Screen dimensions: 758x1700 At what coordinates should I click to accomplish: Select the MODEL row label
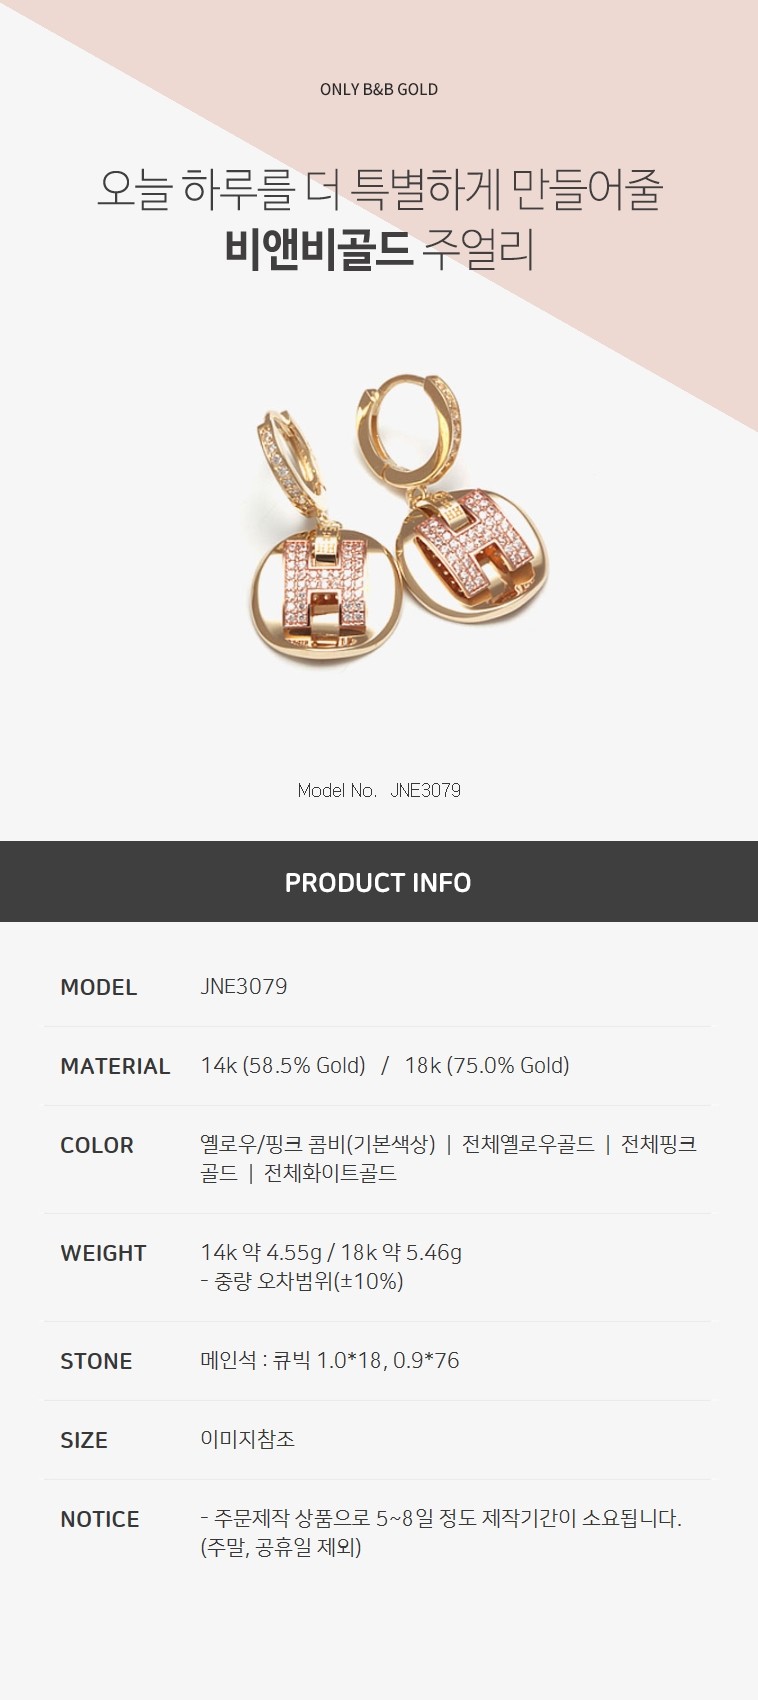click(98, 987)
